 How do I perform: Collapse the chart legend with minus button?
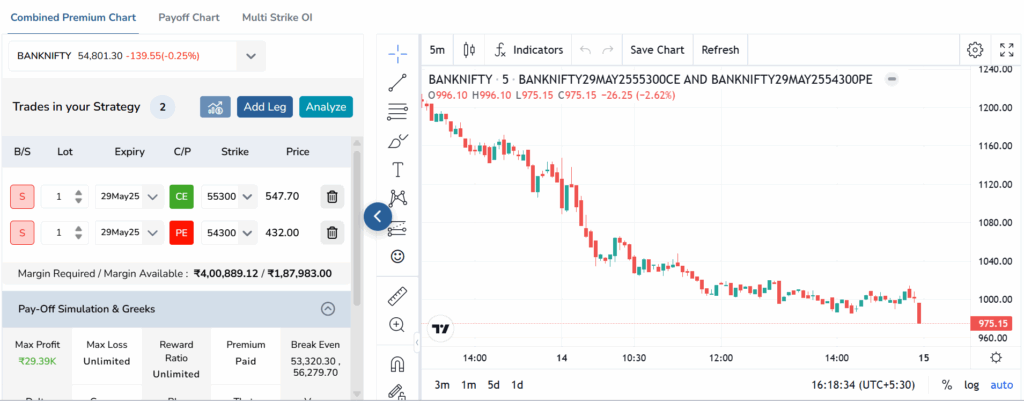tap(891, 80)
